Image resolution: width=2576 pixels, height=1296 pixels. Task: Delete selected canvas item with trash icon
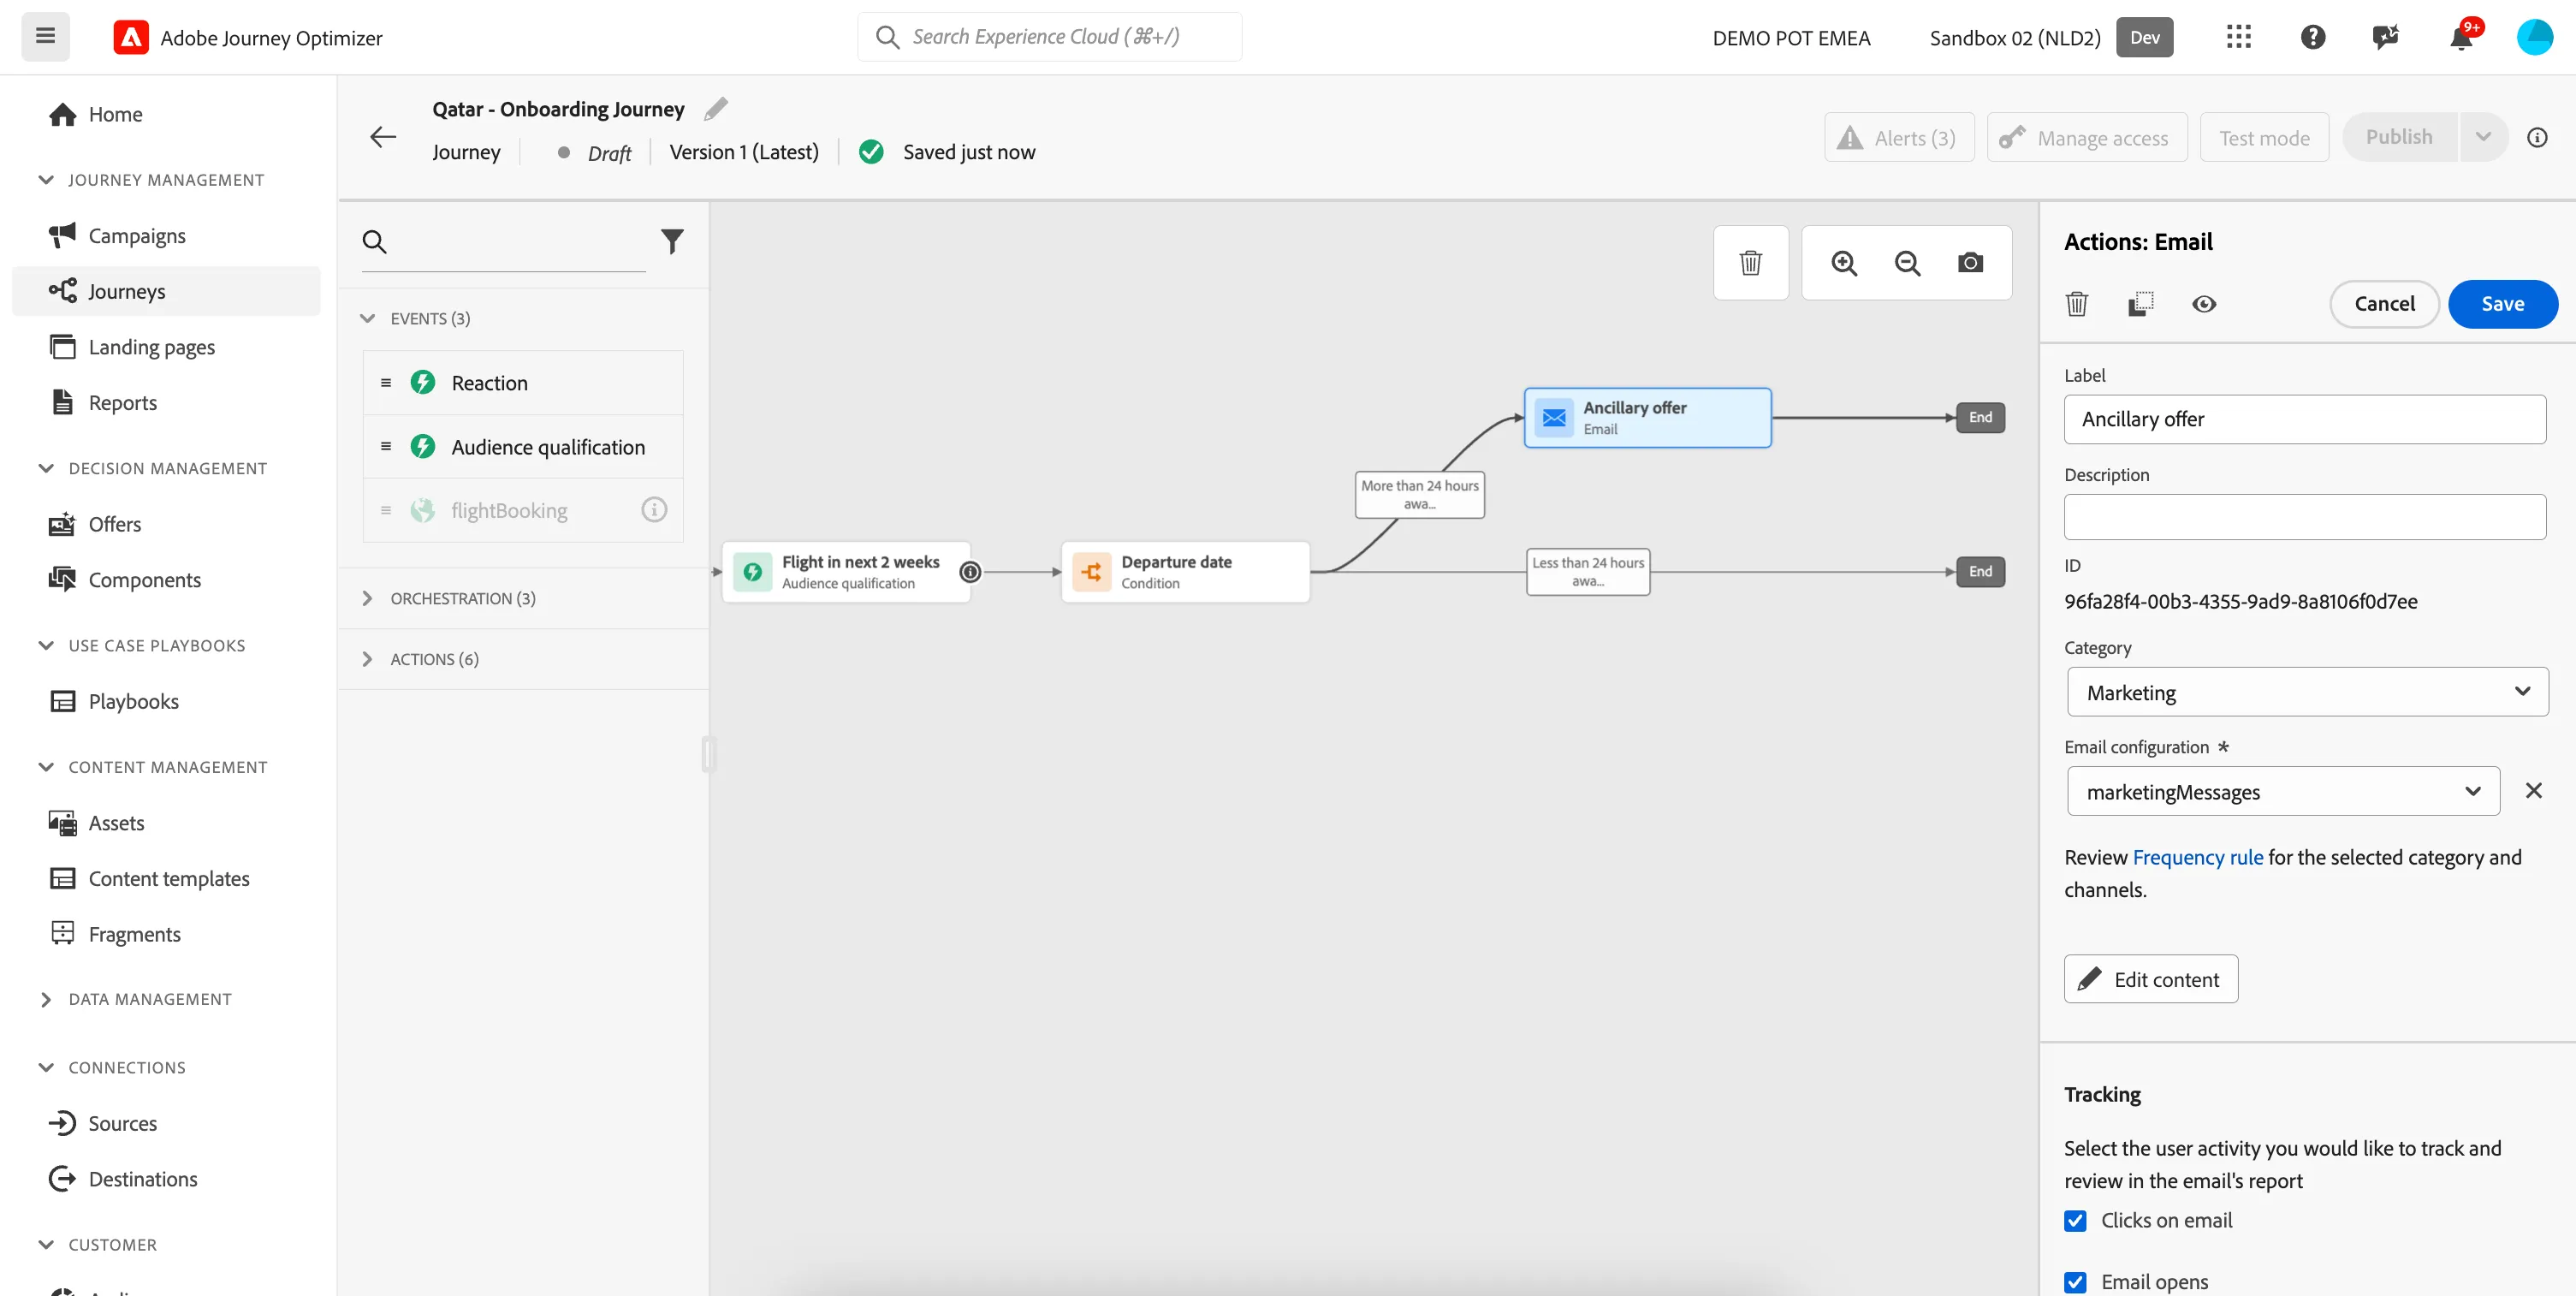1750,263
